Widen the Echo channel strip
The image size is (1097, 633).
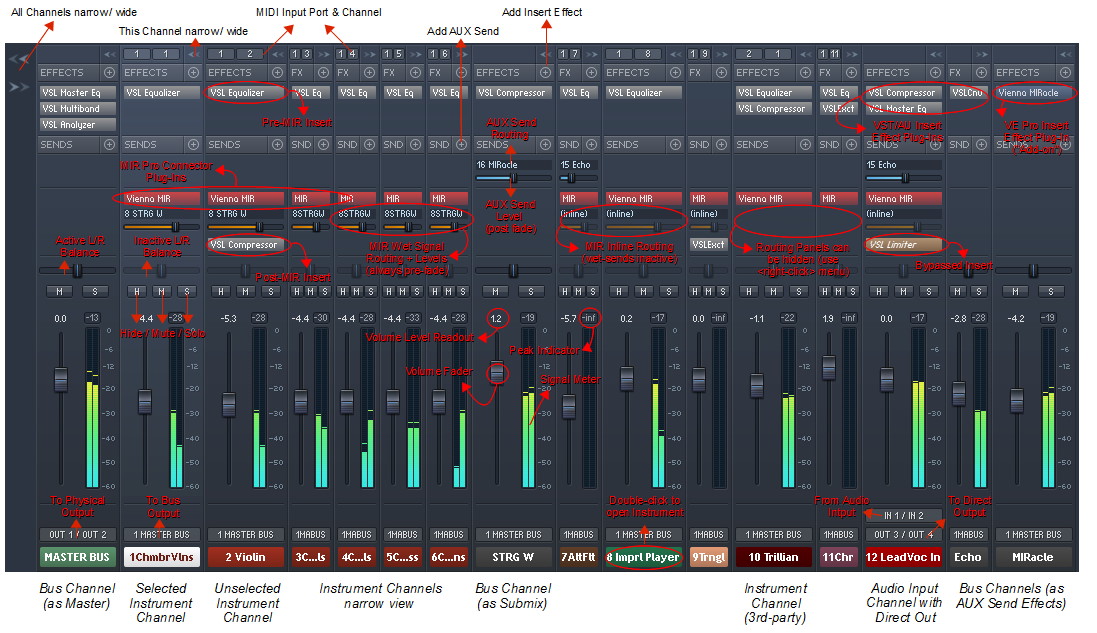(982, 54)
